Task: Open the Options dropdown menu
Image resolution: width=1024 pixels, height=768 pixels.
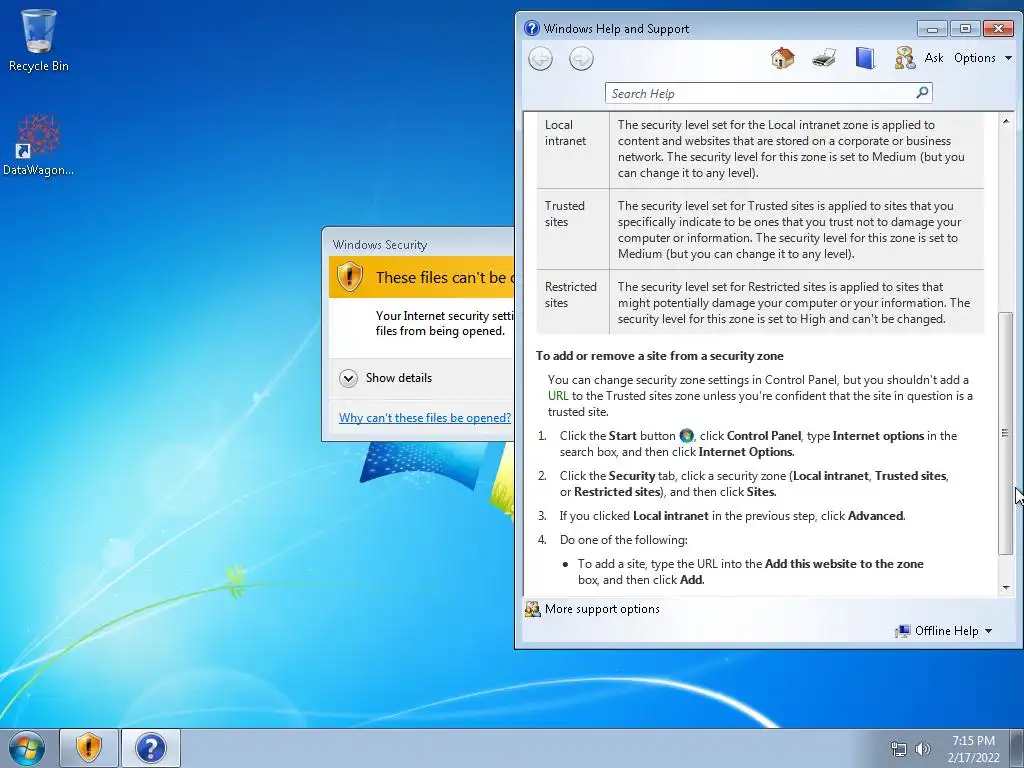Action: 982,58
